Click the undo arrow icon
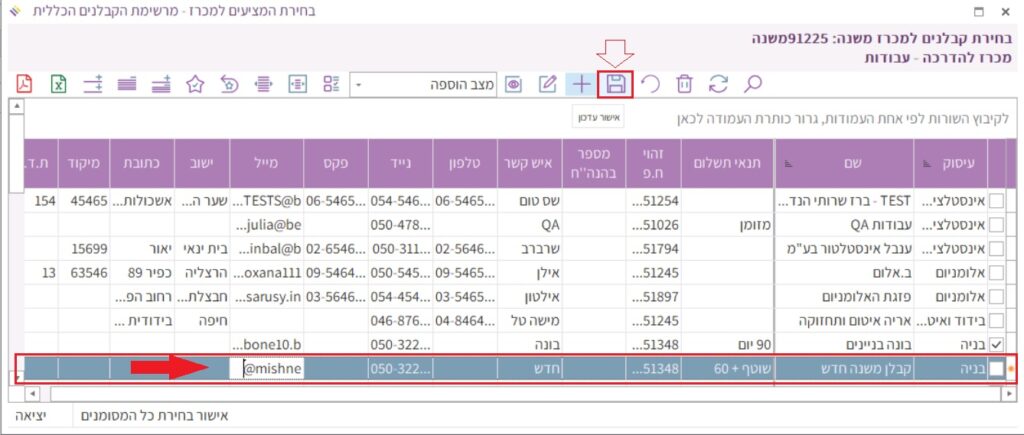Image resolution: width=1024 pixels, height=435 pixels. (x=650, y=84)
